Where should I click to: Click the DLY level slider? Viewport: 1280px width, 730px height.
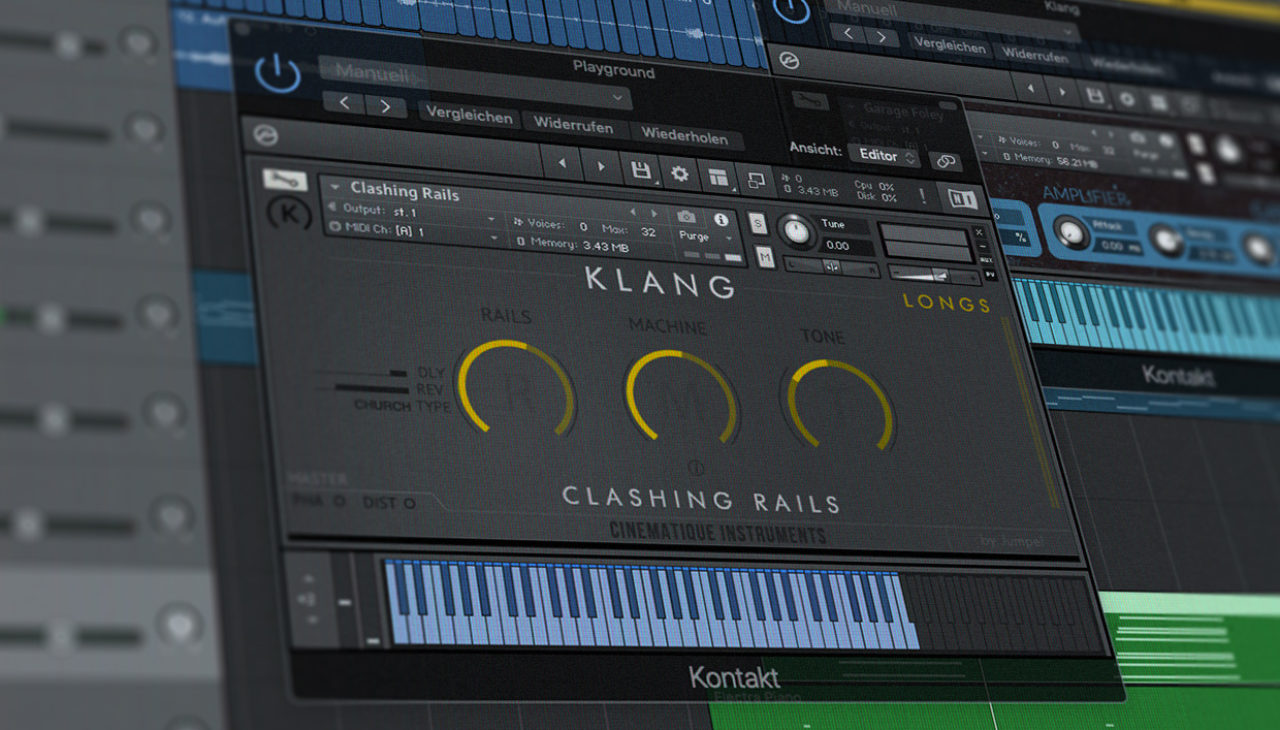[362, 375]
